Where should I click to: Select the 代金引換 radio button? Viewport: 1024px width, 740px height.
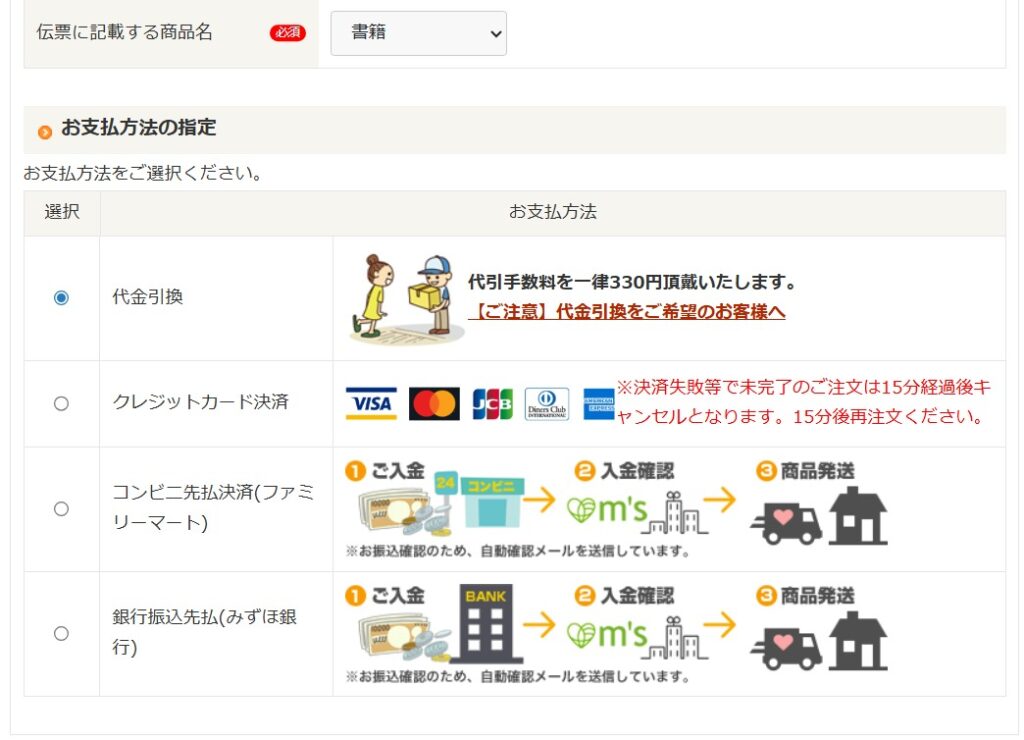[x=61, y=298]
